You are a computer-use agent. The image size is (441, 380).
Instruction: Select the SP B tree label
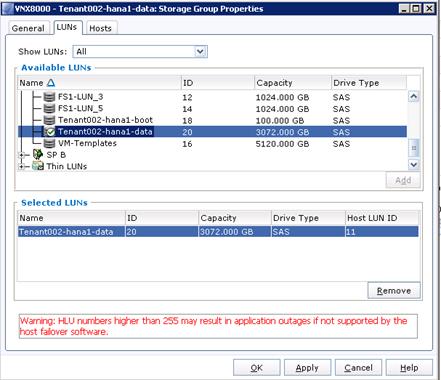(56, 155)
